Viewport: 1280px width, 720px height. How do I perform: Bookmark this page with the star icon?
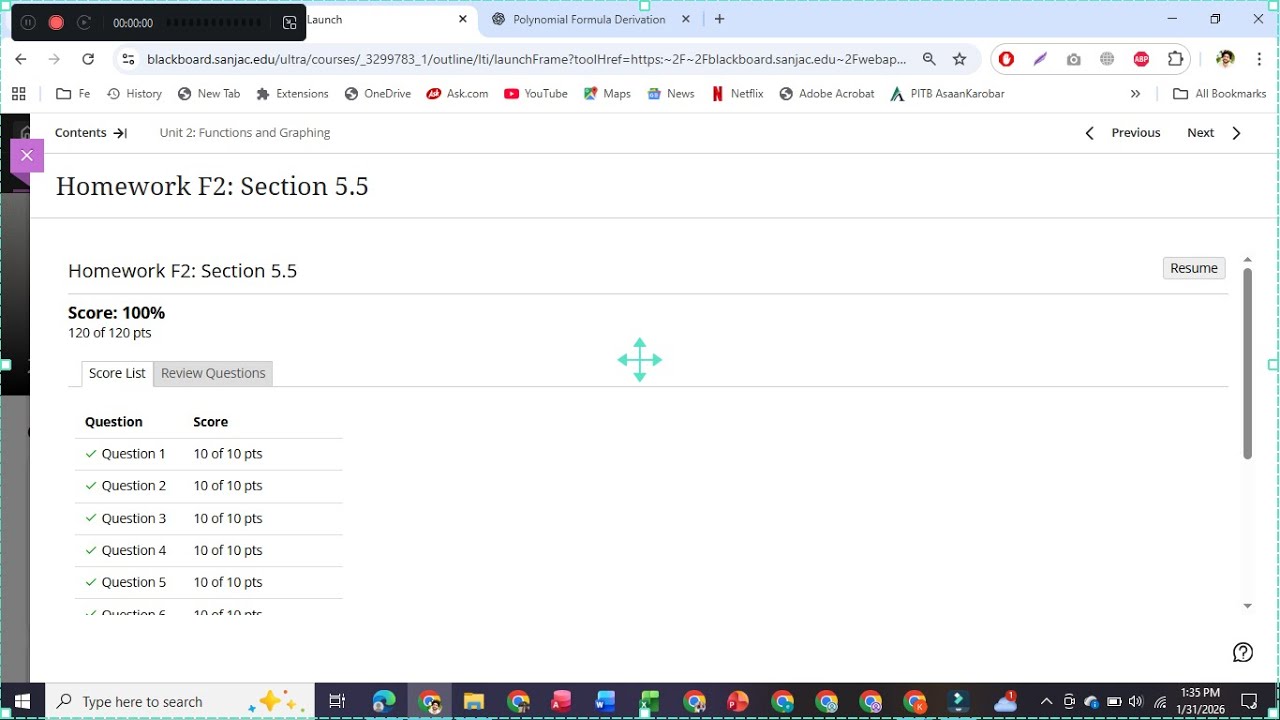click(960, 59)
